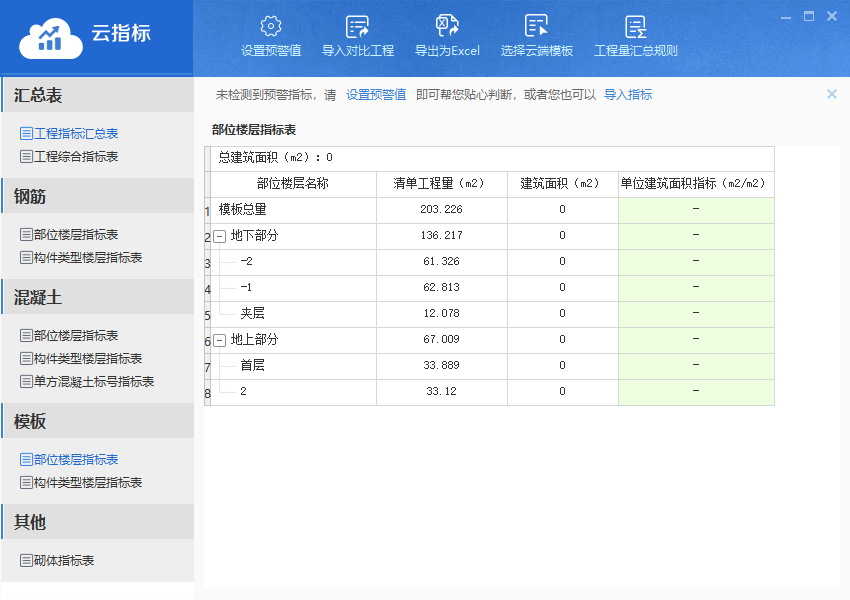Click the 云指标 cloud logo
The width and height of the screenshot is (850, 600).
(x=51, y=38)
